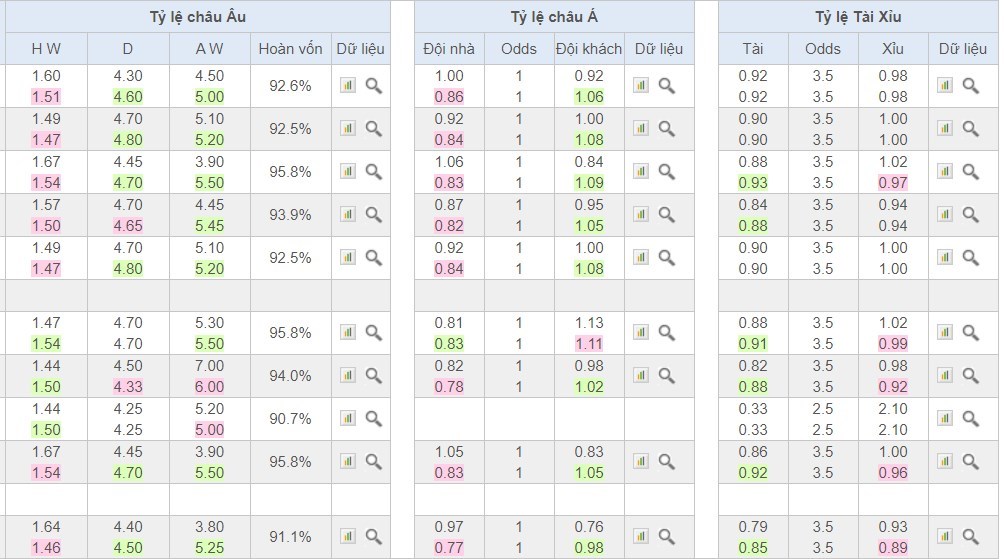Click the 7.00 away-win odds value
This screenshot has height=559, width=1004.
tap(210, 366)
